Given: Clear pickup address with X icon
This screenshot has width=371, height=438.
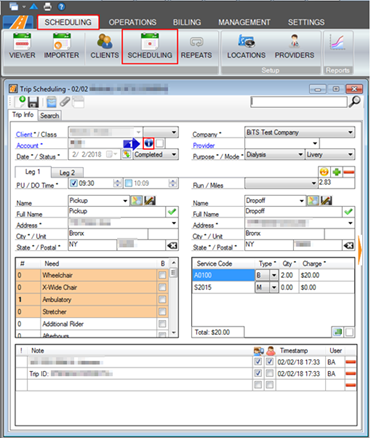Looking at the screenshot, I should (x=172, y=246).
